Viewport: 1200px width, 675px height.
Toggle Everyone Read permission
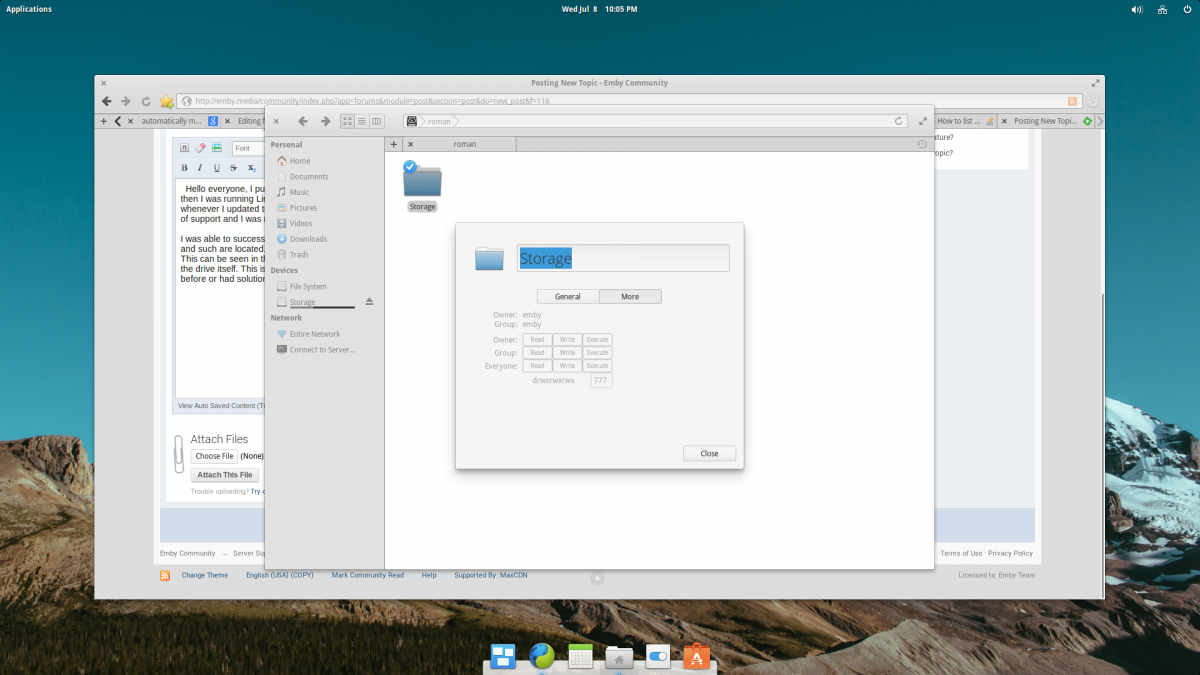(537, 366)
